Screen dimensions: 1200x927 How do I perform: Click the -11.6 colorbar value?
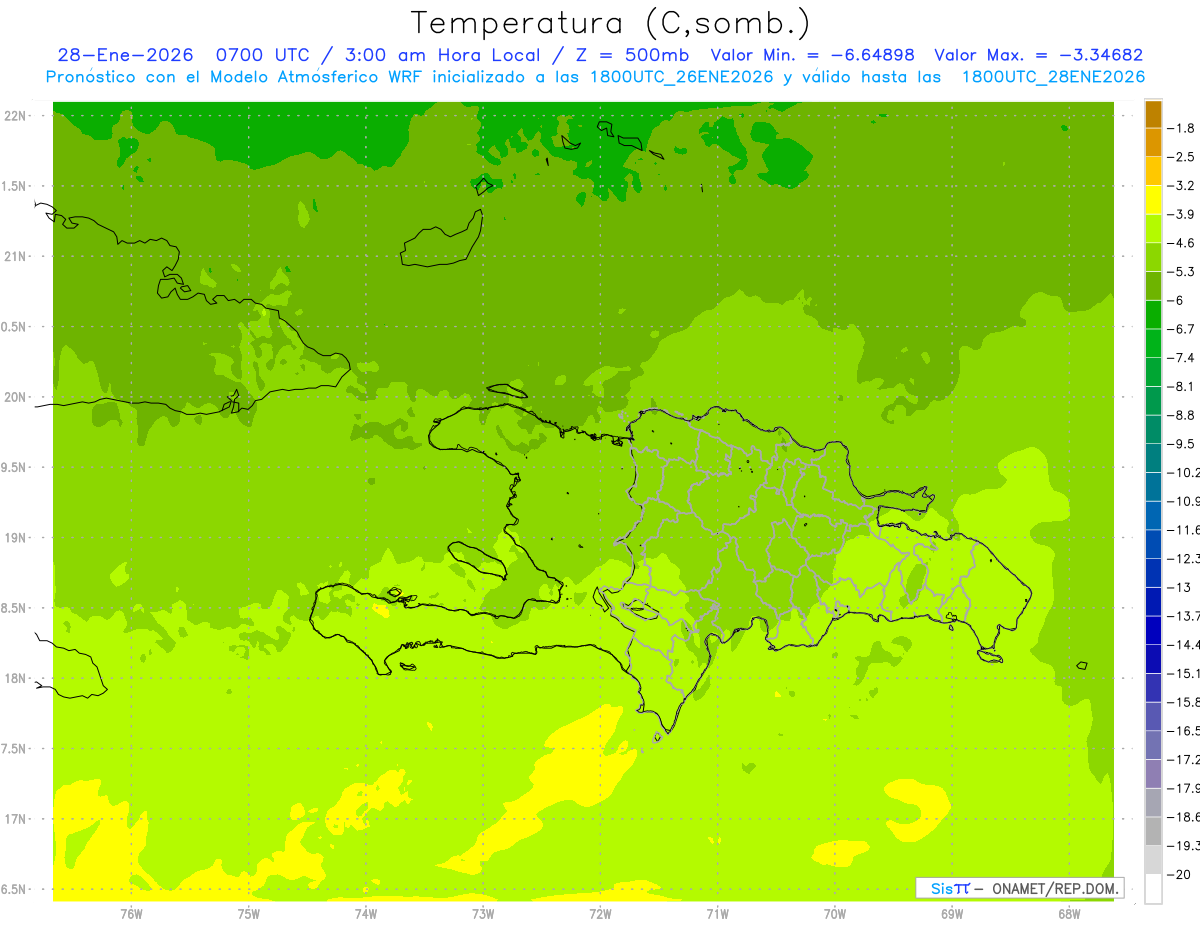tap(1185, 530)
